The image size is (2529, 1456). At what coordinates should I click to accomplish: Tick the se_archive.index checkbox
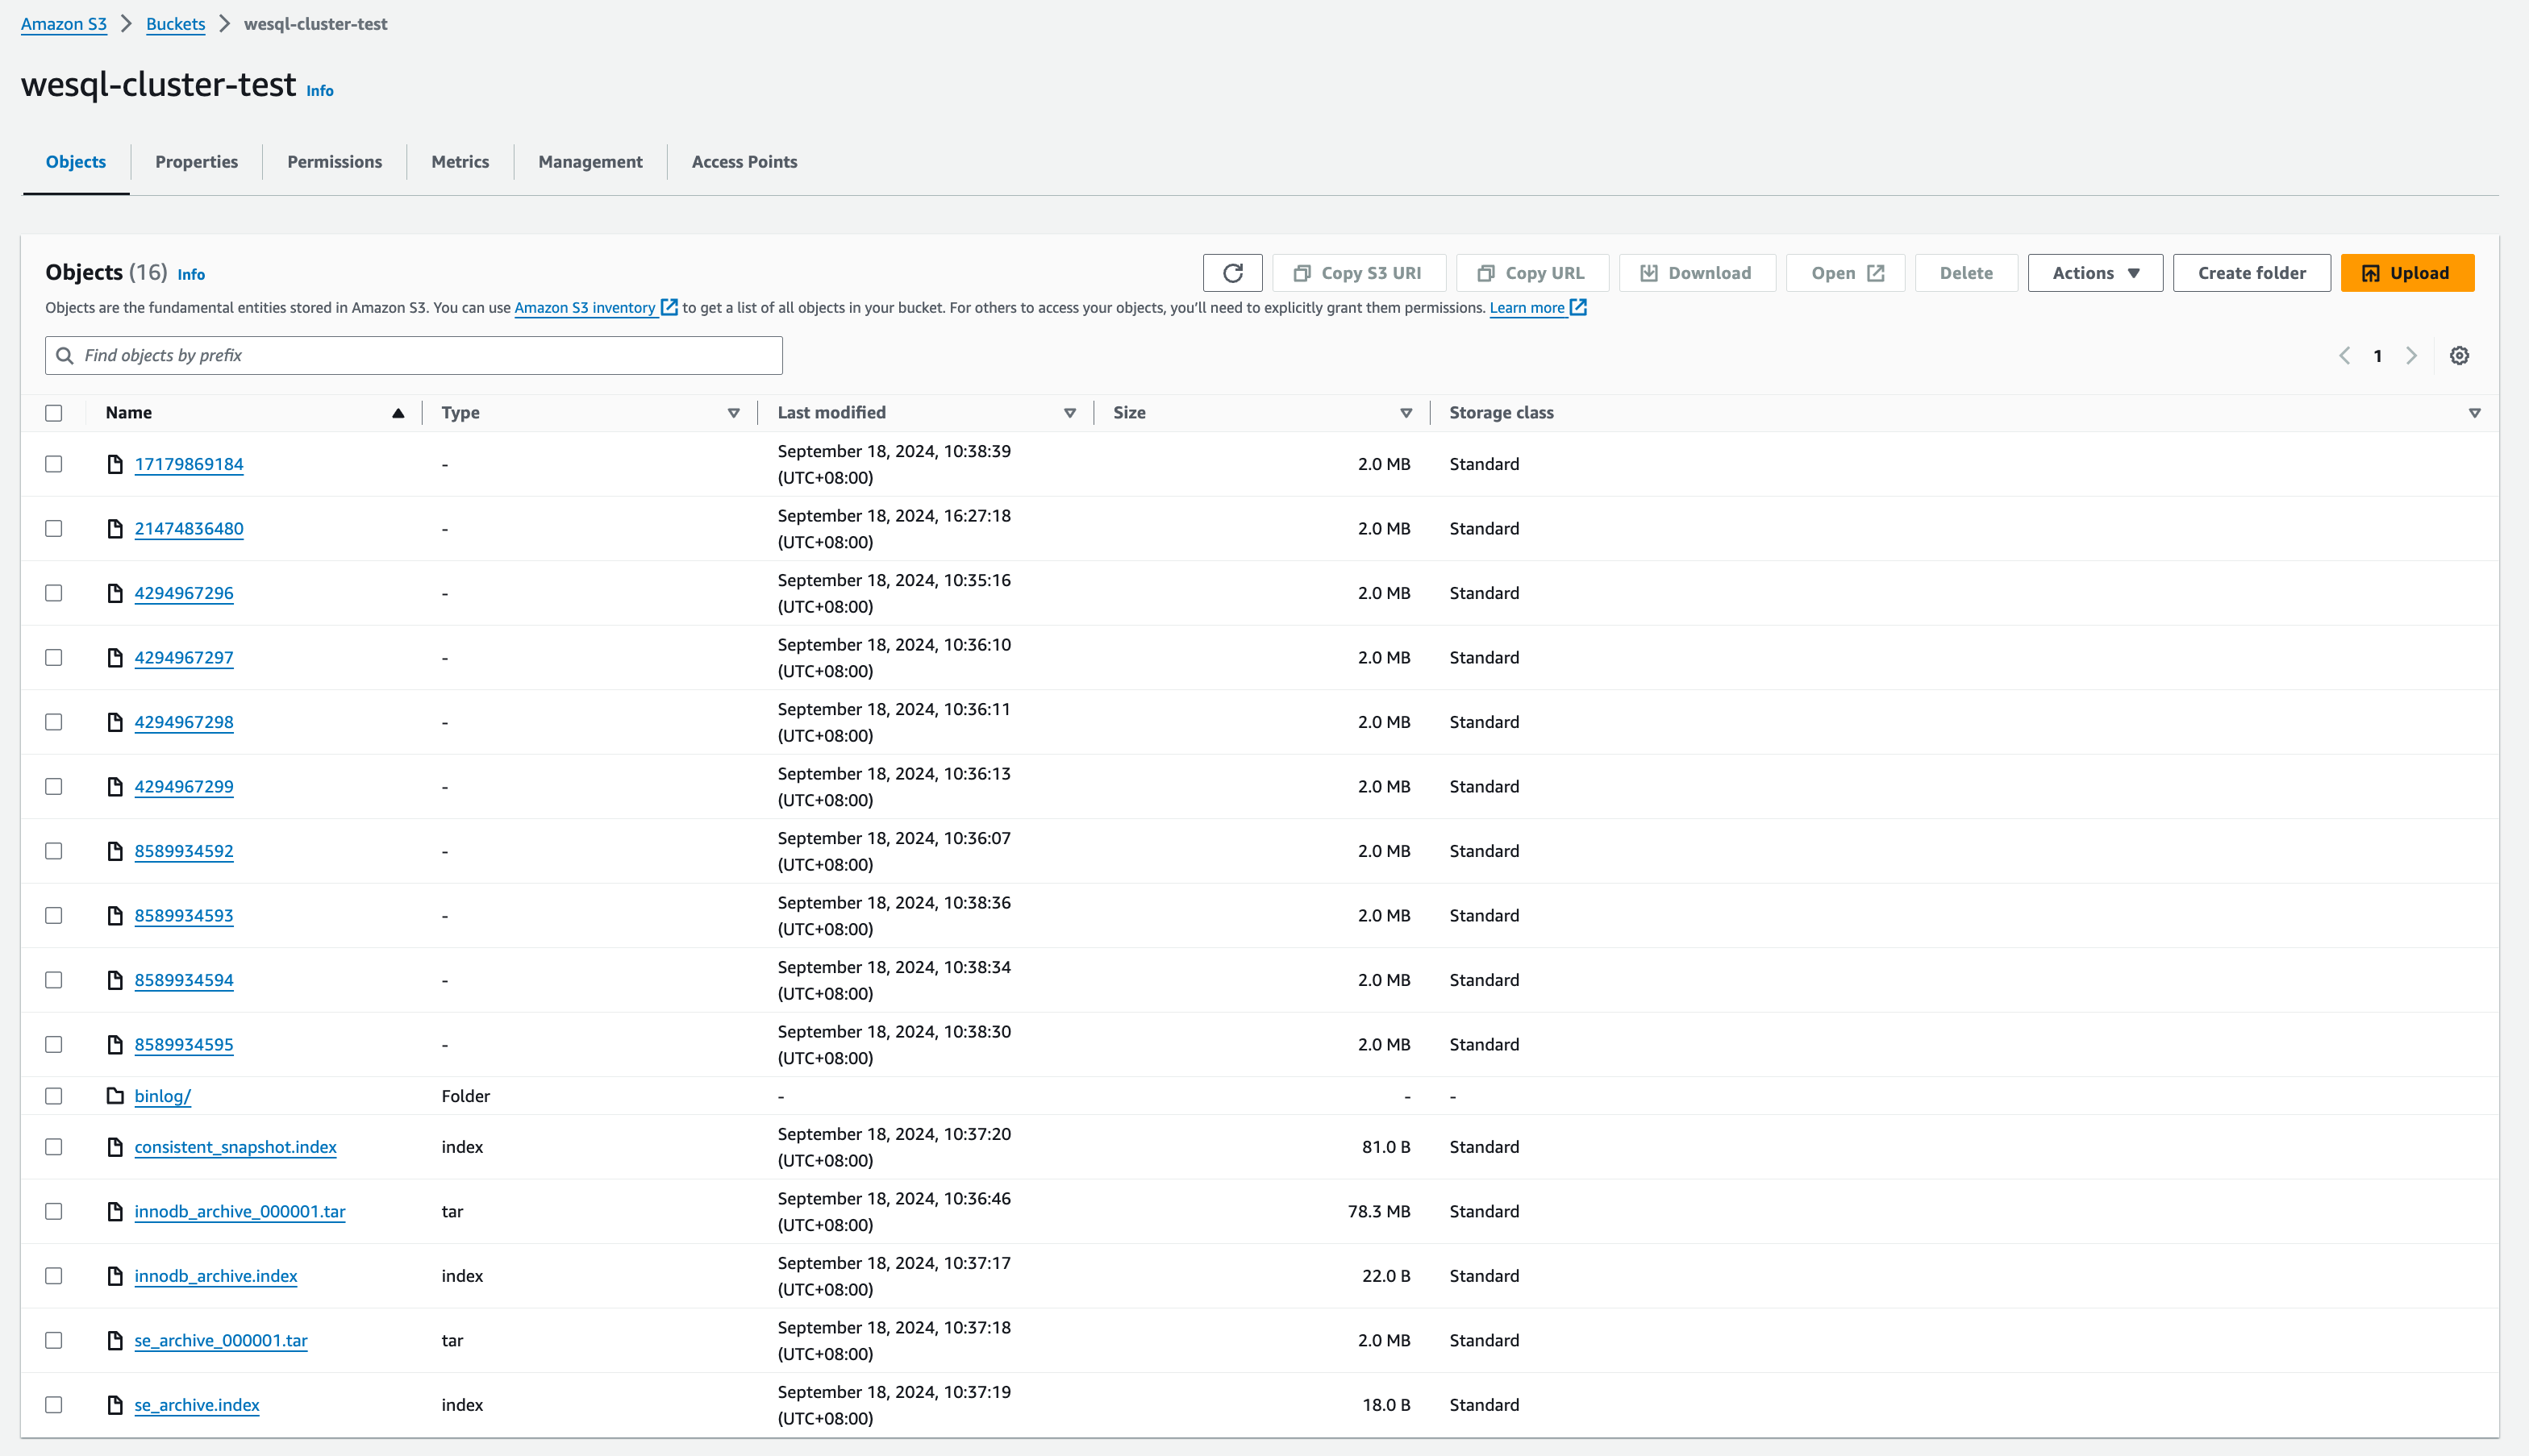point(54,1405)
